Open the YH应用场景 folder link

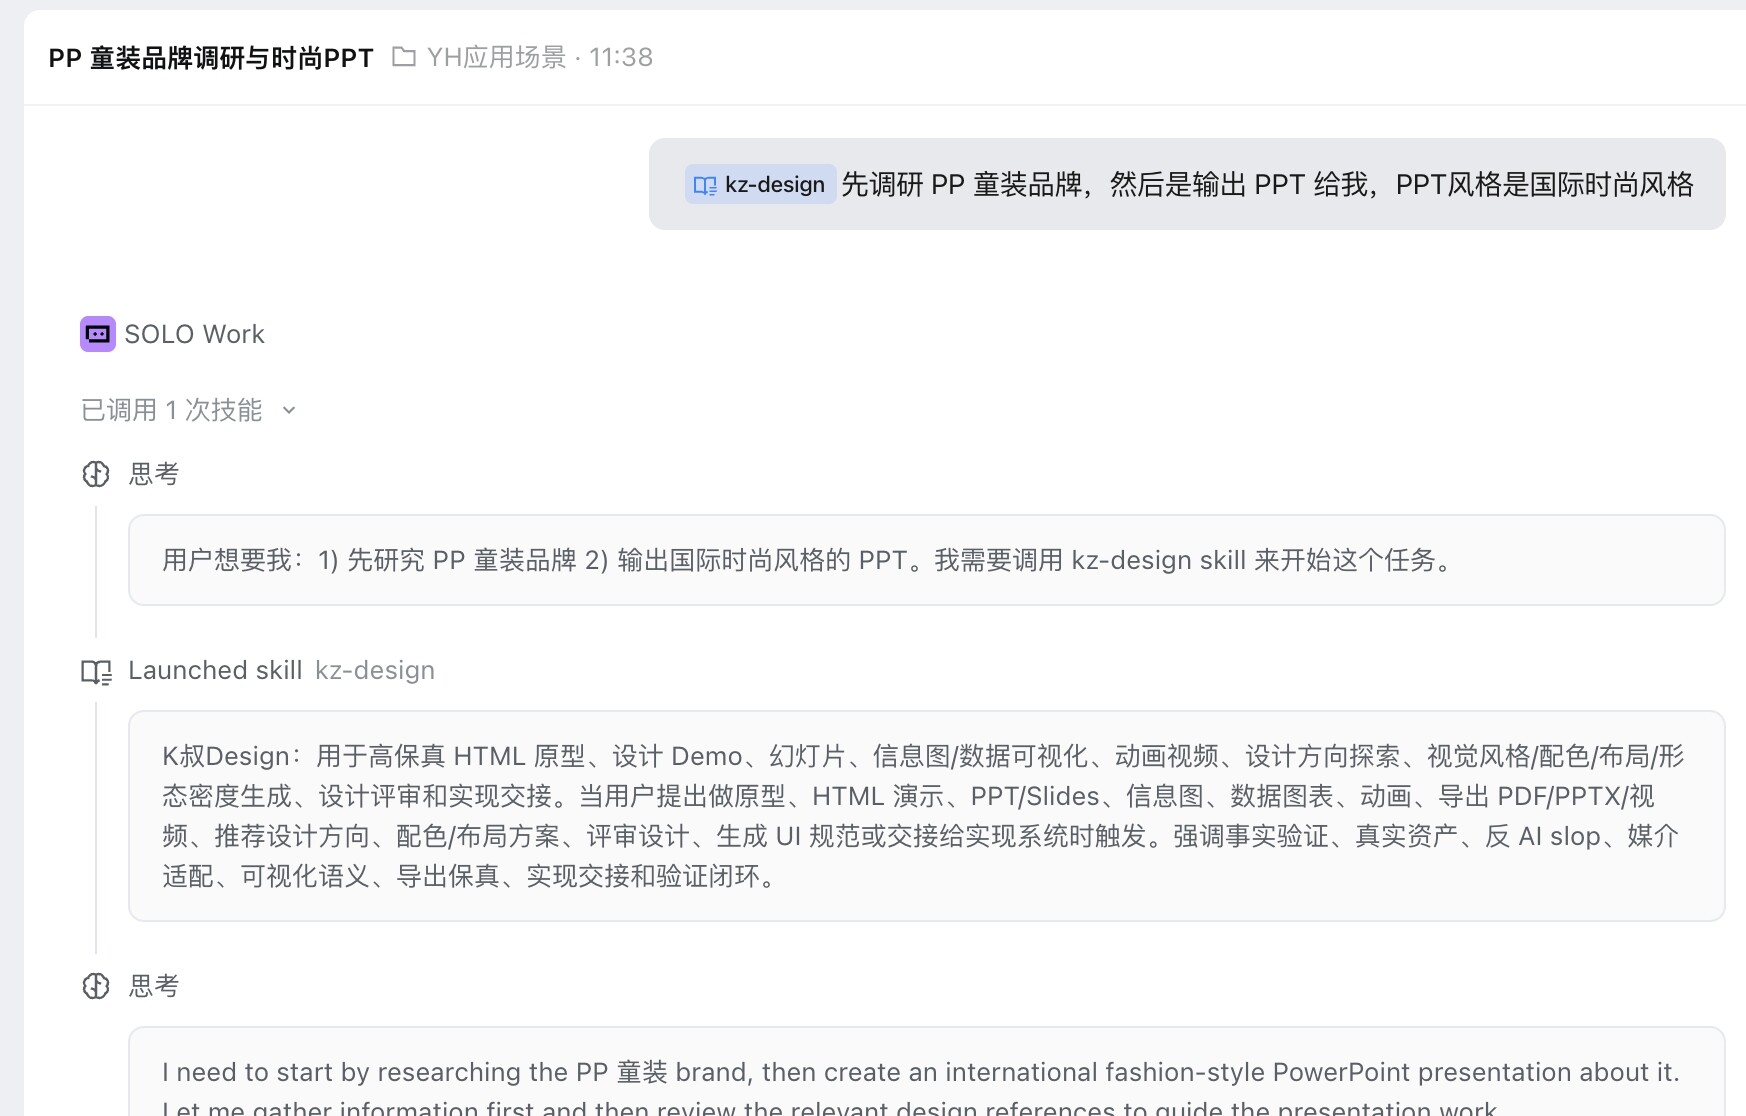point(496,57)
